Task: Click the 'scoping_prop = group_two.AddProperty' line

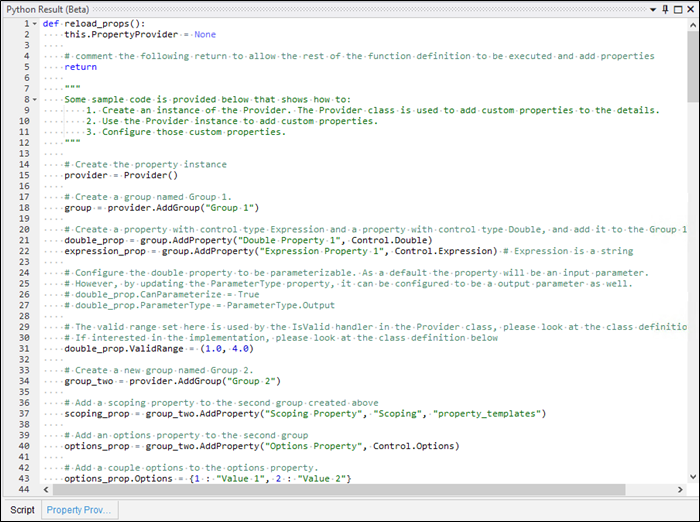Action: click(x=305, y=413)
